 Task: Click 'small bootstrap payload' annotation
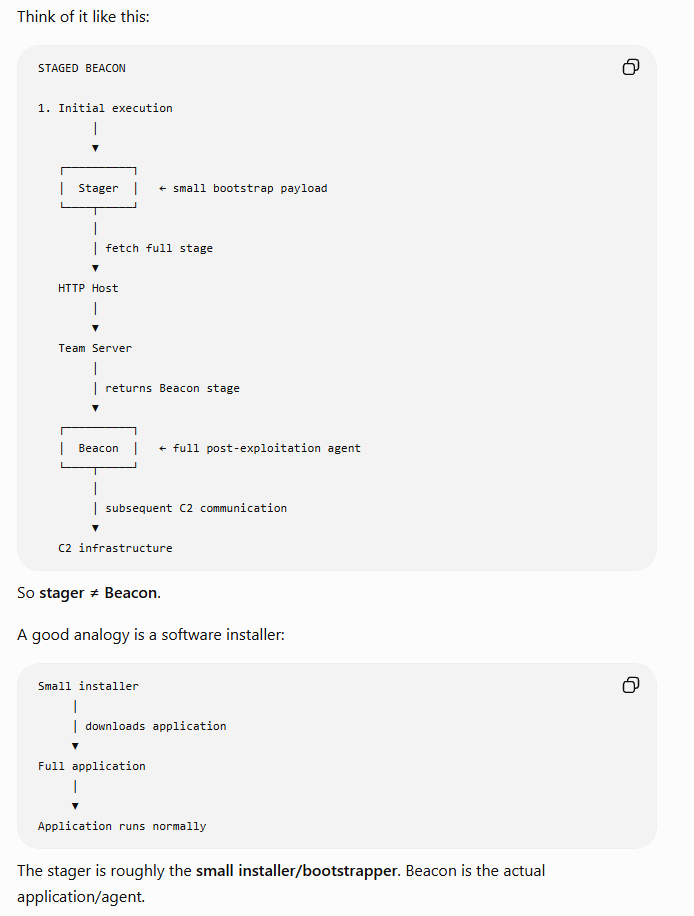point(243,188)
